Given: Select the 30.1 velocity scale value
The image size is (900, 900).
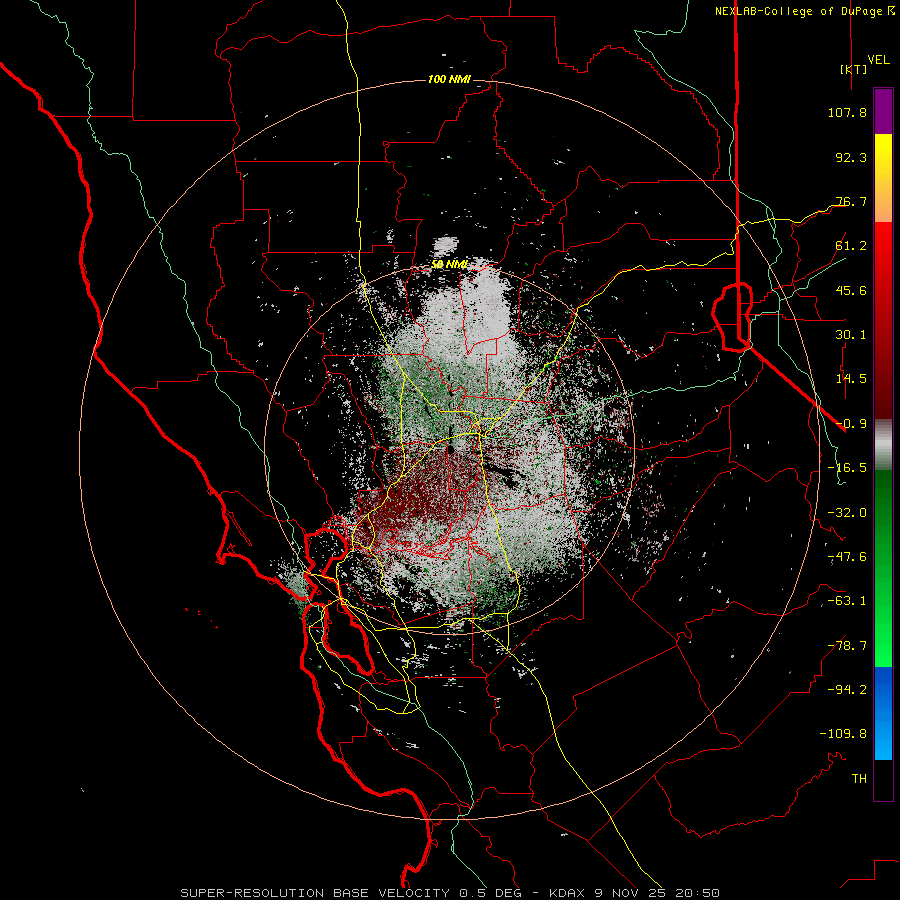Looking at the screenshot, I should 851,335.
